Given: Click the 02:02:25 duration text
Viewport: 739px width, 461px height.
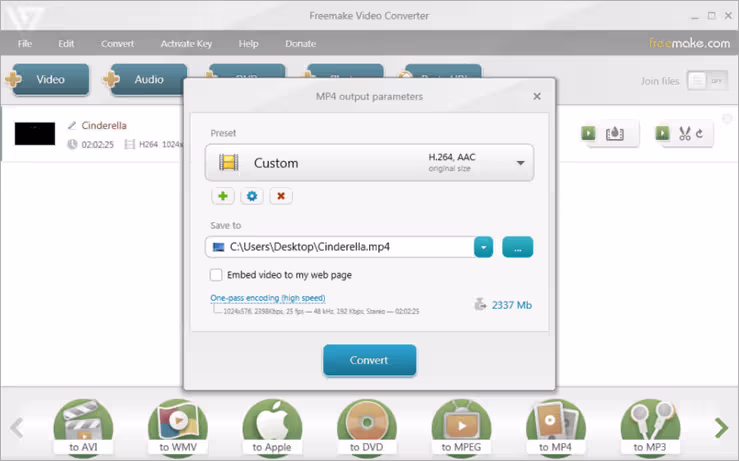Looking at the screenshot, I should [x=98, y=145].
